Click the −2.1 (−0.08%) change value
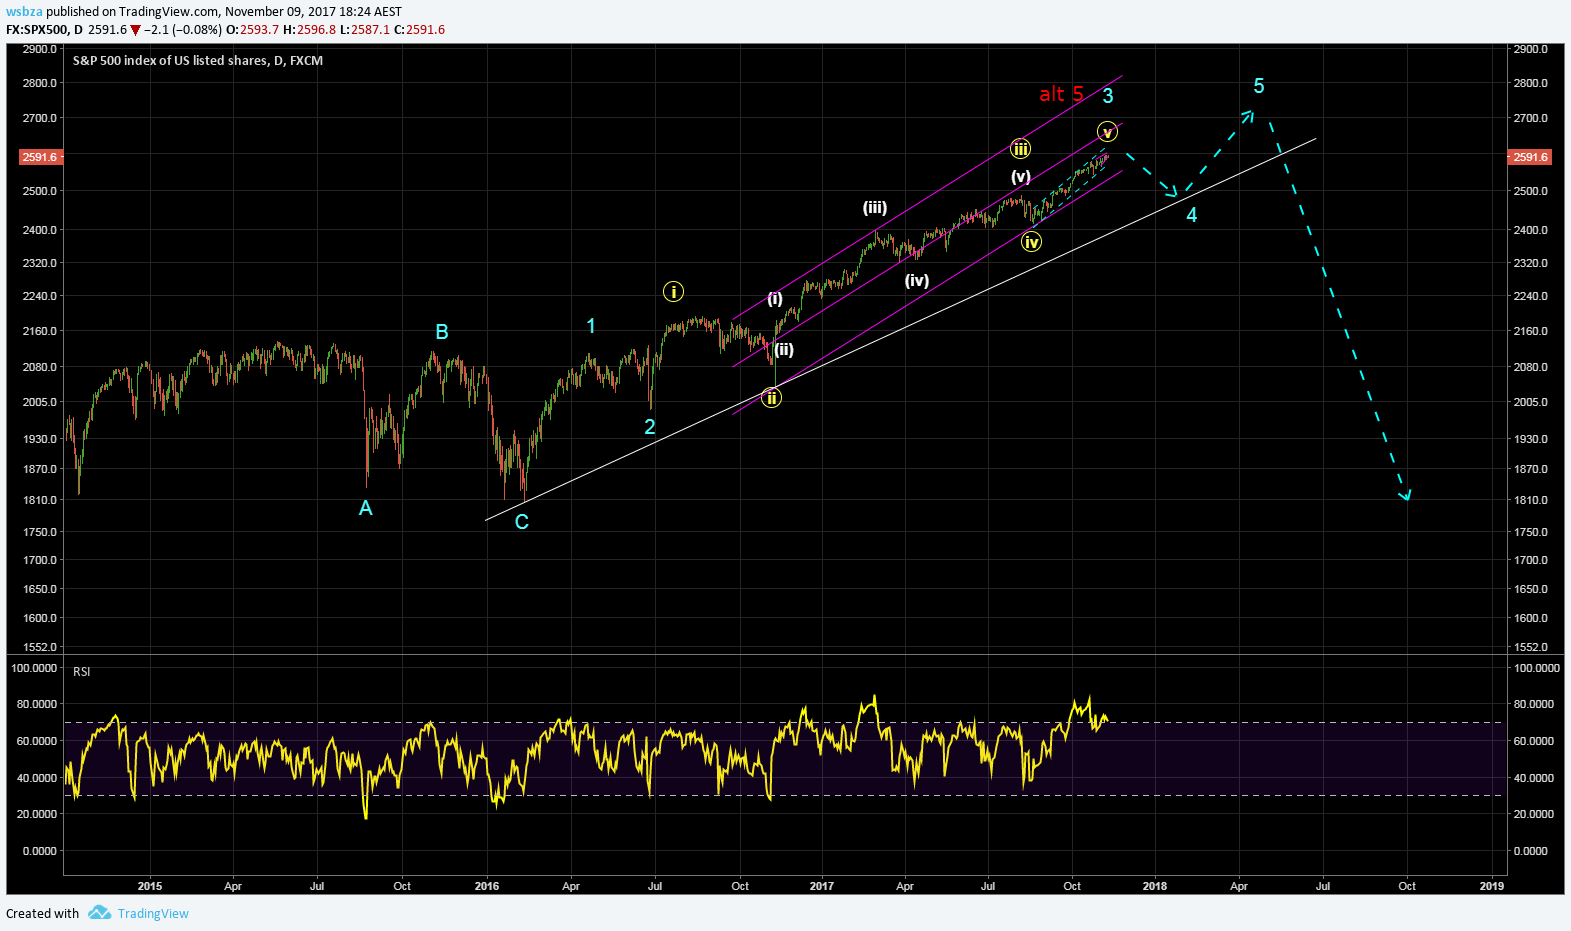This screenshot has width=1571, height=931. click(x=183, y=30)
